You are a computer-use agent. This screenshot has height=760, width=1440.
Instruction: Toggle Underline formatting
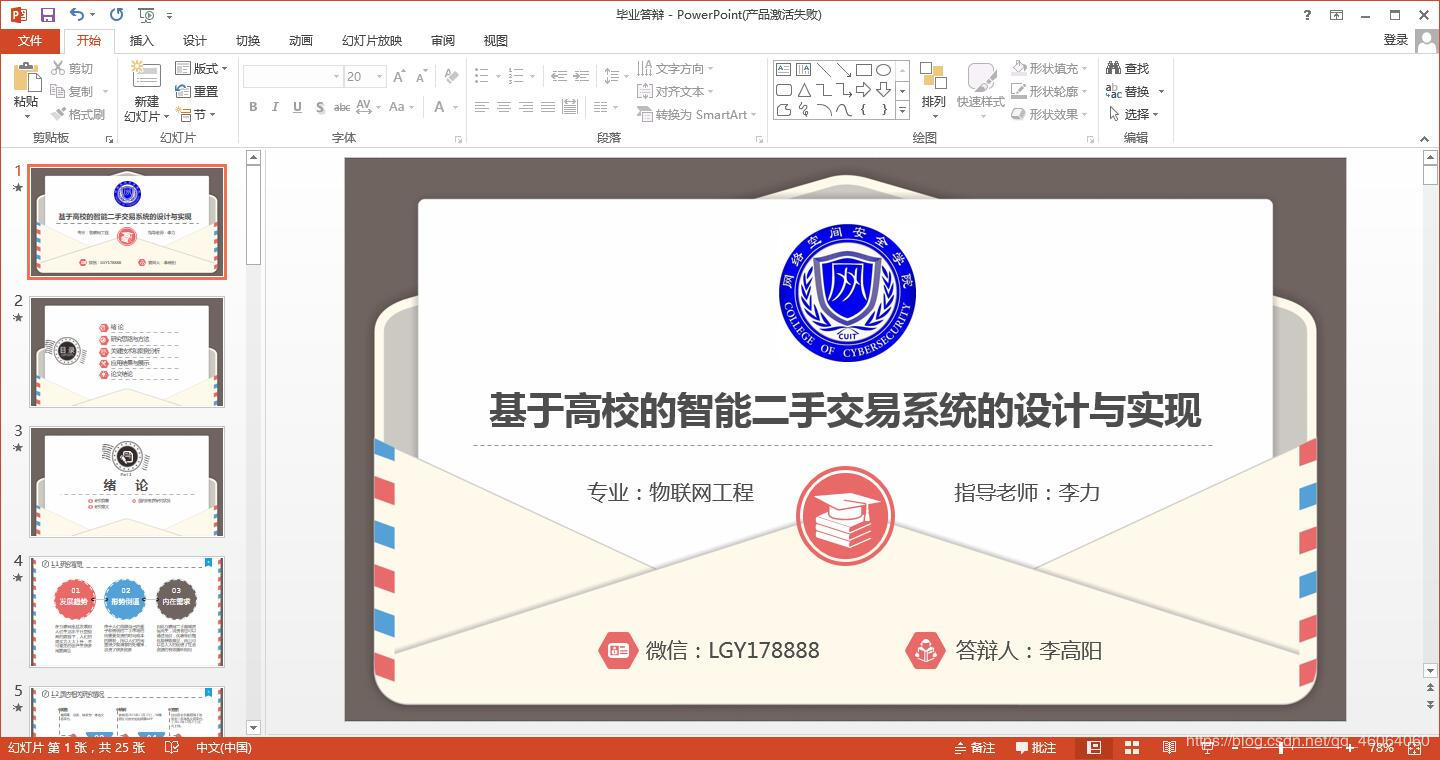tap(297, 107)
